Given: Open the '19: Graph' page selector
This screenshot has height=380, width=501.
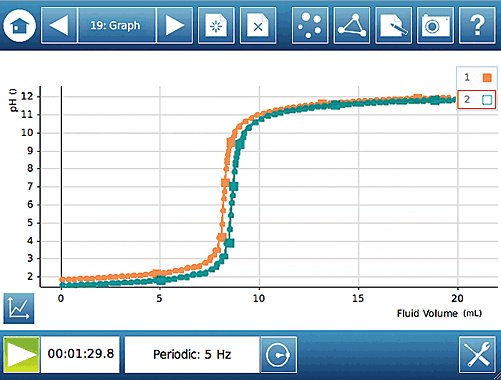Looking at the screenshot, I should point(116,26).
